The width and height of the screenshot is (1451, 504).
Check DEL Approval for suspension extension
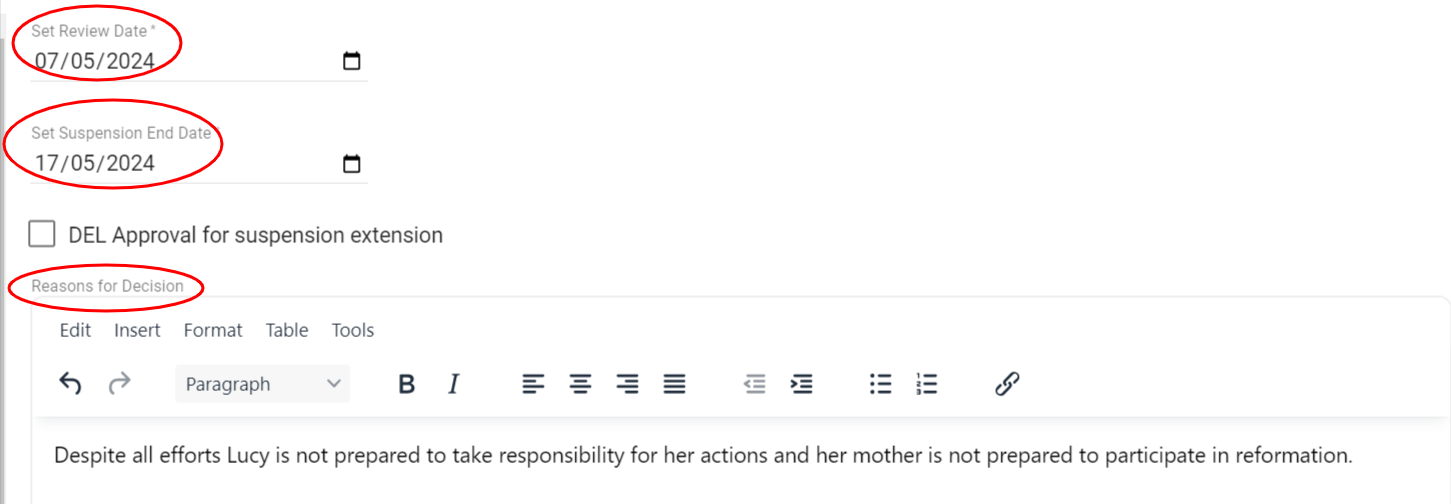click(42, 235)
